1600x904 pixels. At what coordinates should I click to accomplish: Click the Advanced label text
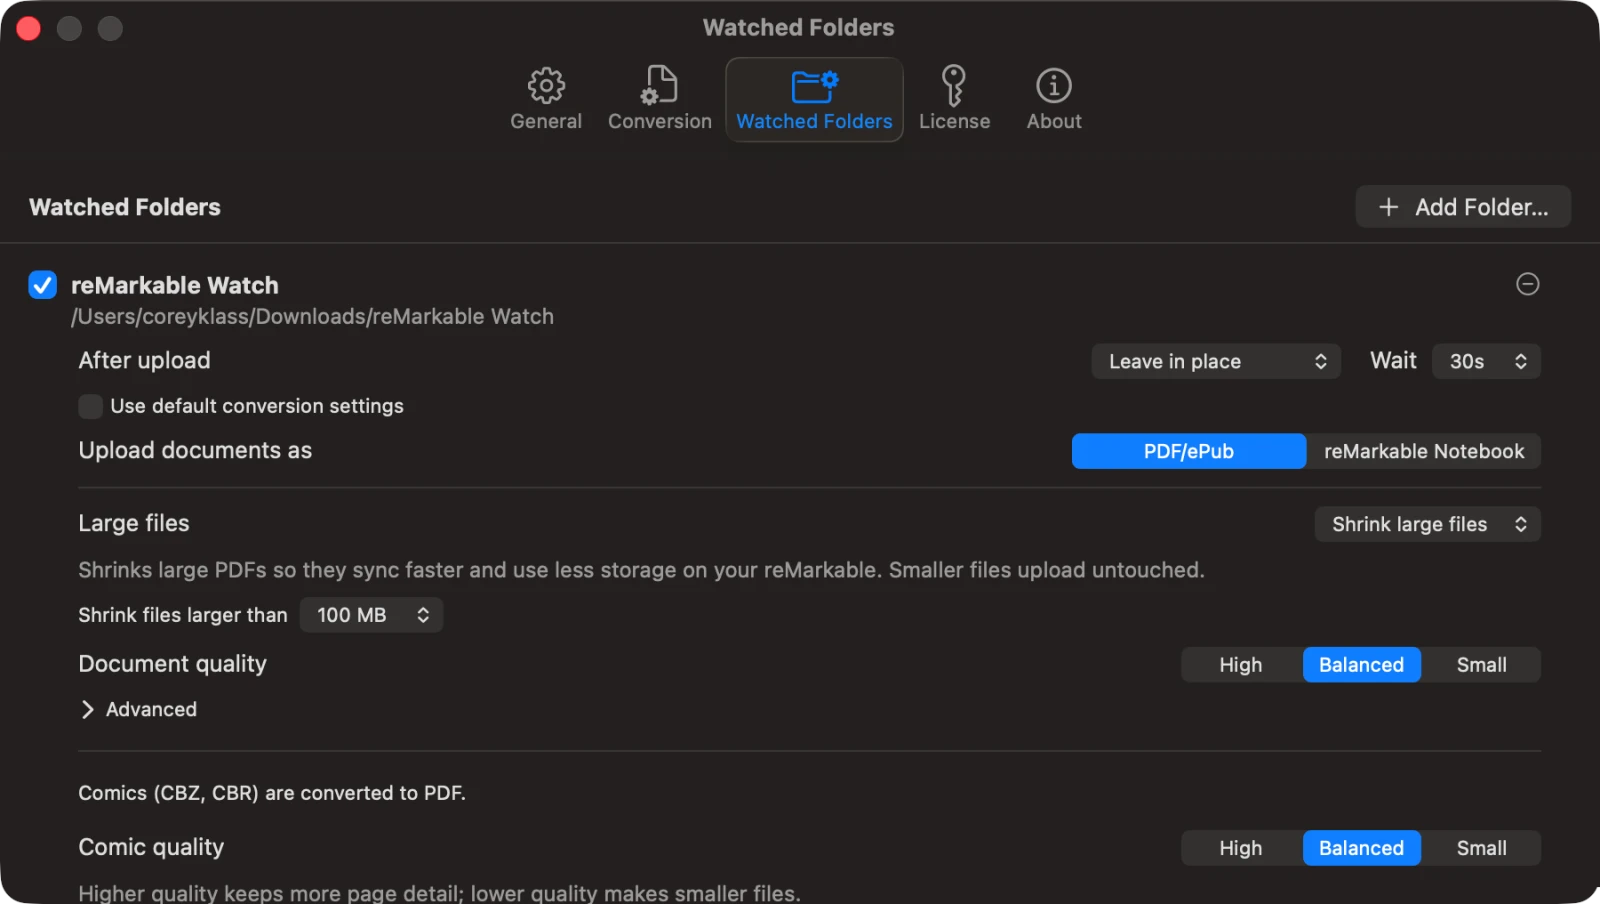pos(152,709)
